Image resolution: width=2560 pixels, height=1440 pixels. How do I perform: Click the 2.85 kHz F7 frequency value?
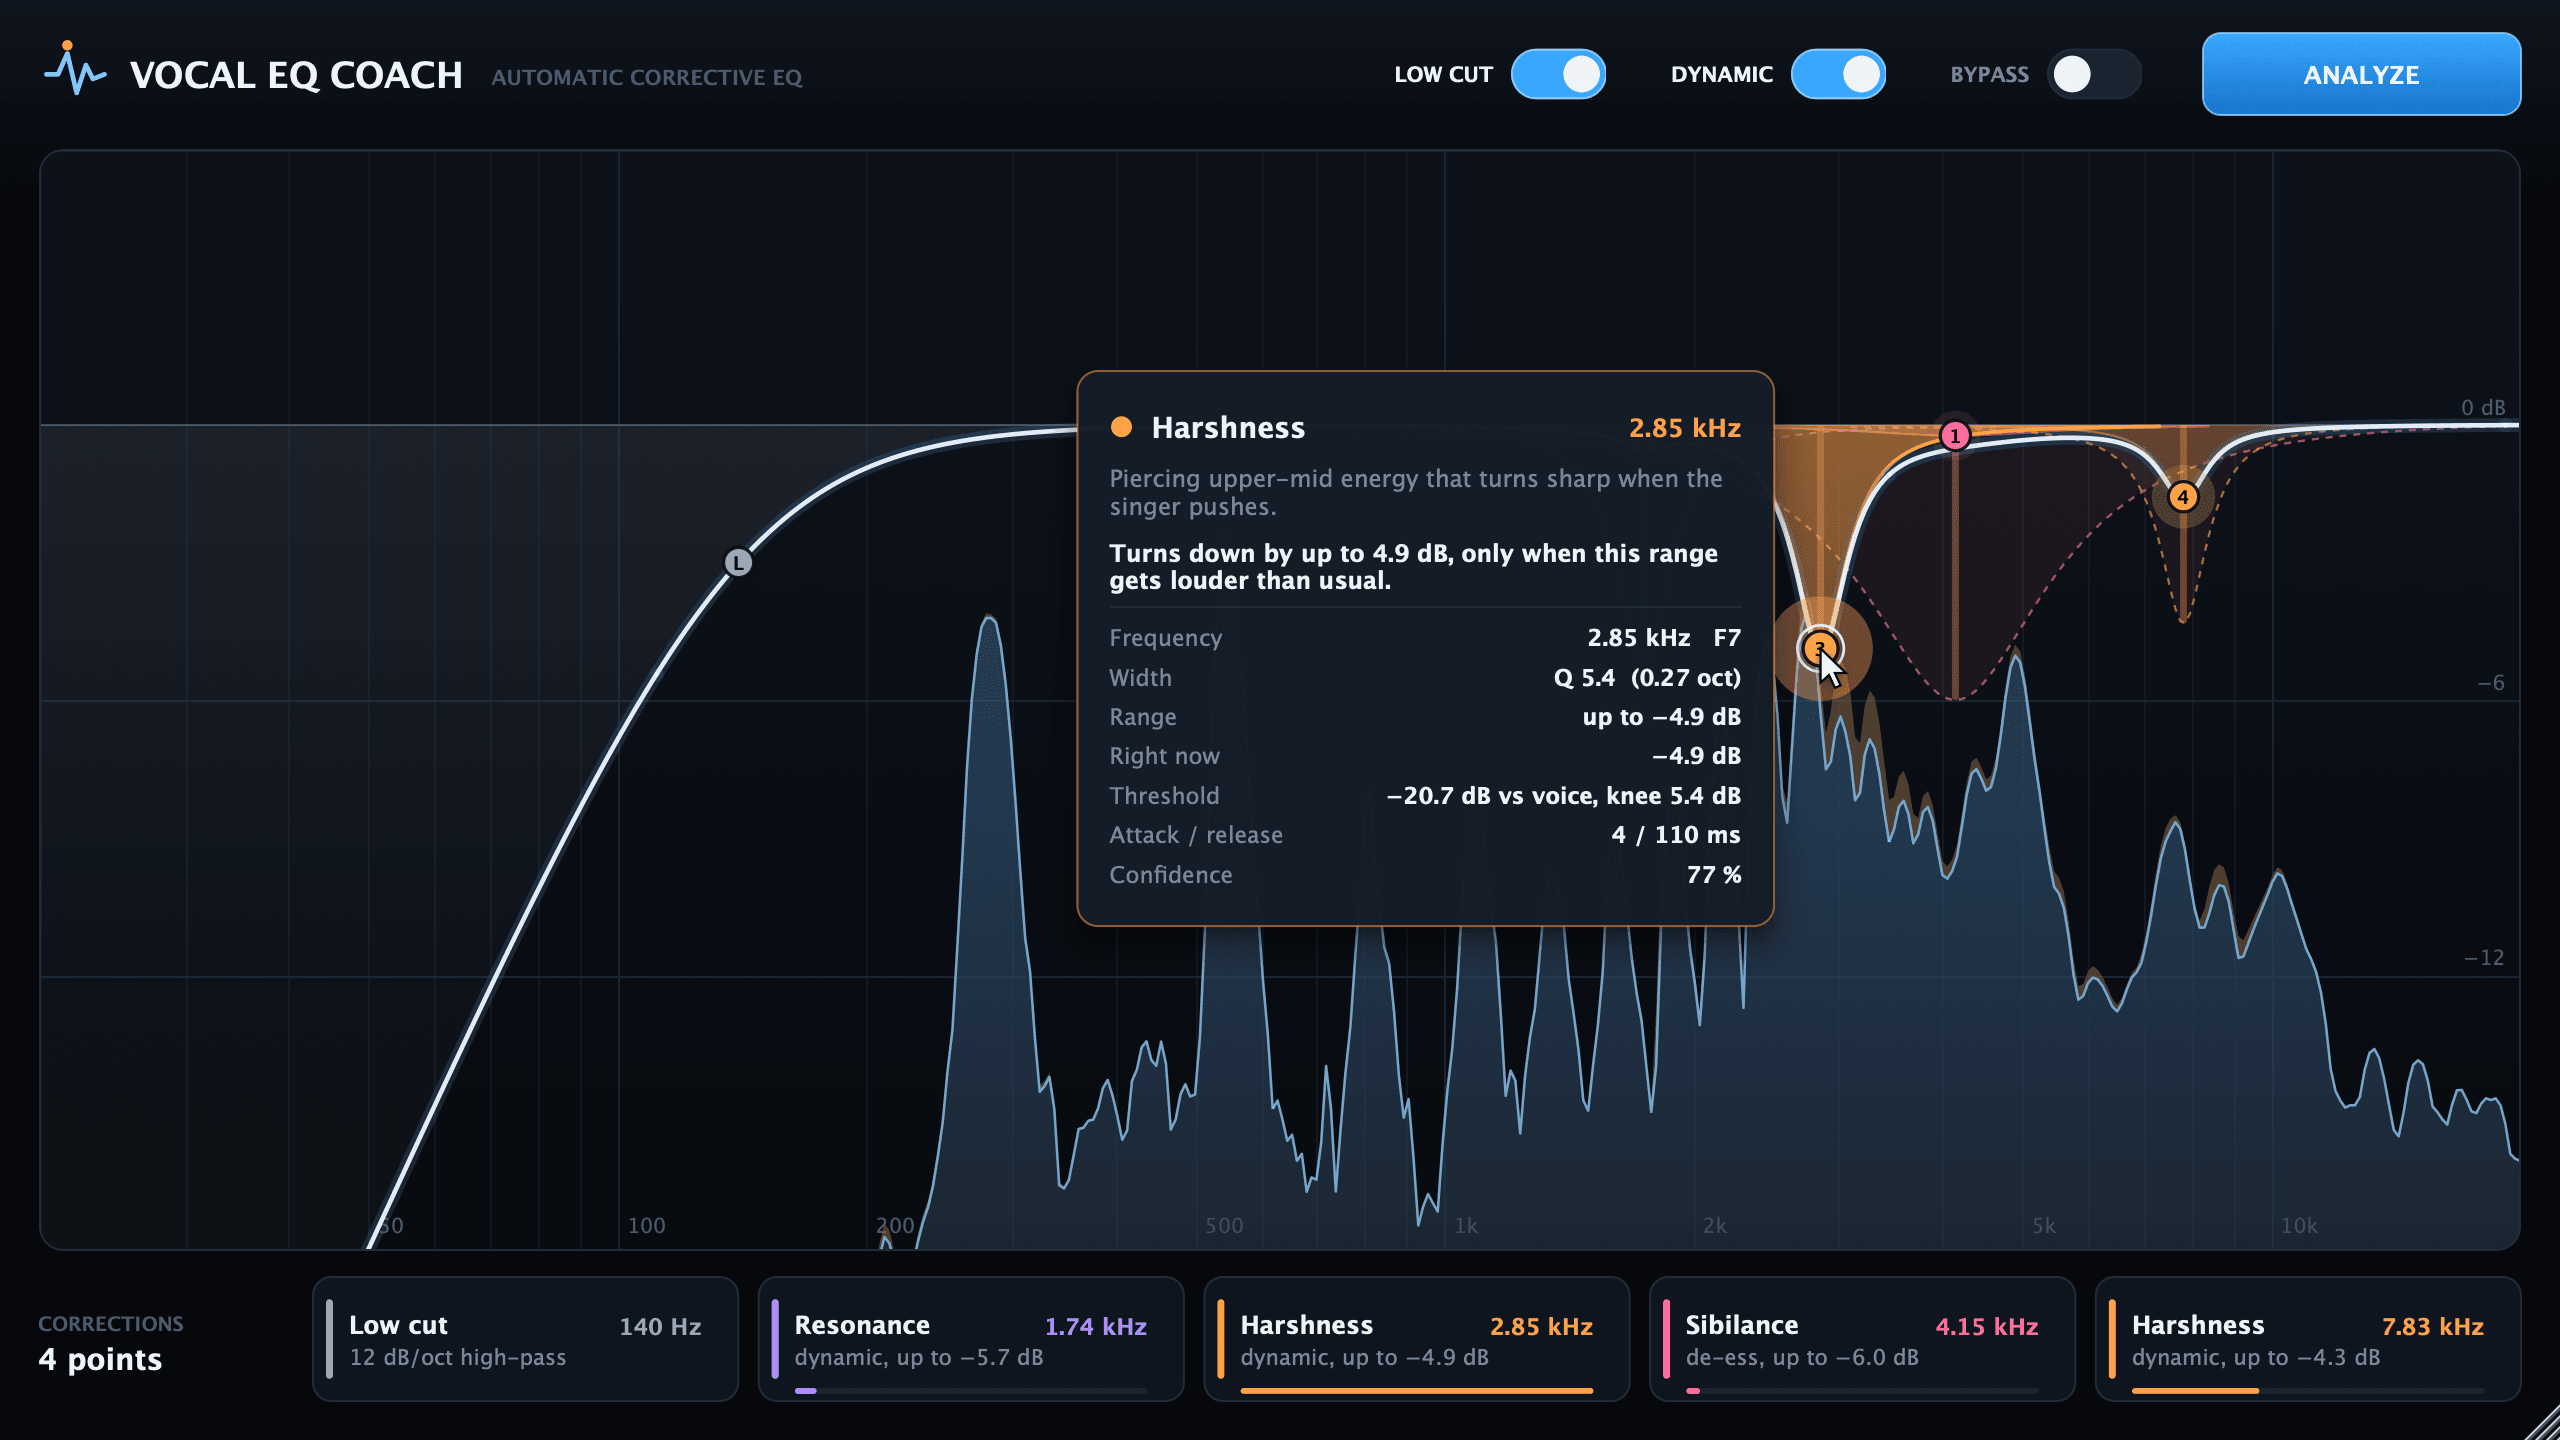[x=1664, y=638]
